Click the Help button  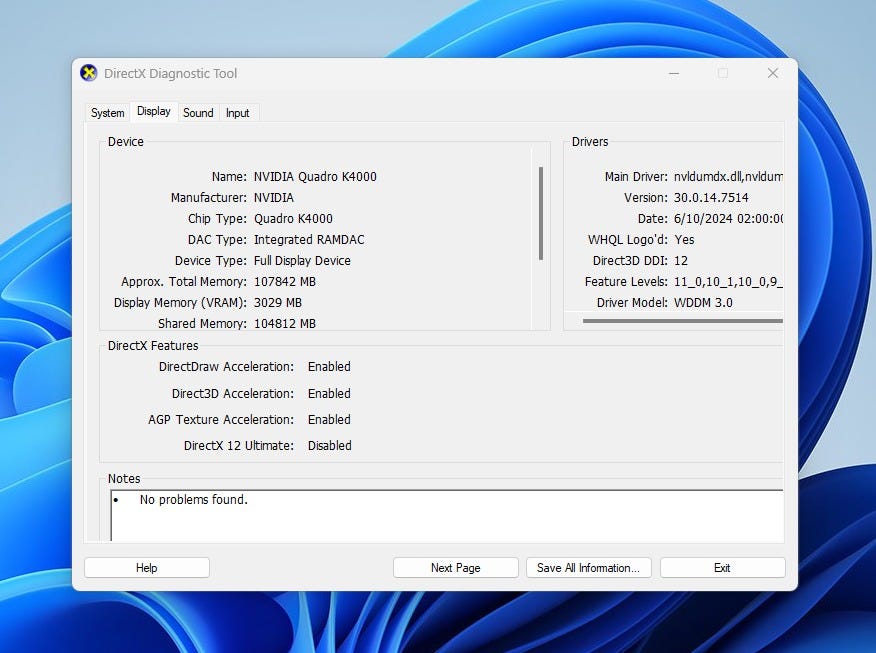[147, 568]
